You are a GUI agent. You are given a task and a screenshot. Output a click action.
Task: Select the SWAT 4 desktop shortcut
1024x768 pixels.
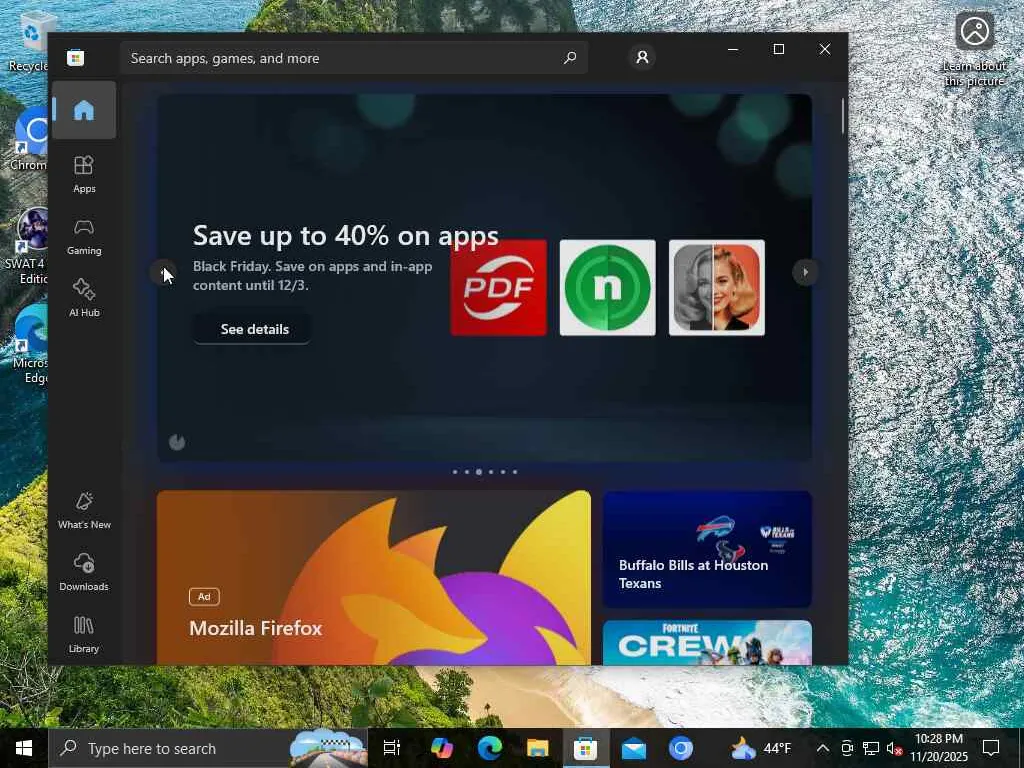tap(26, 246)
